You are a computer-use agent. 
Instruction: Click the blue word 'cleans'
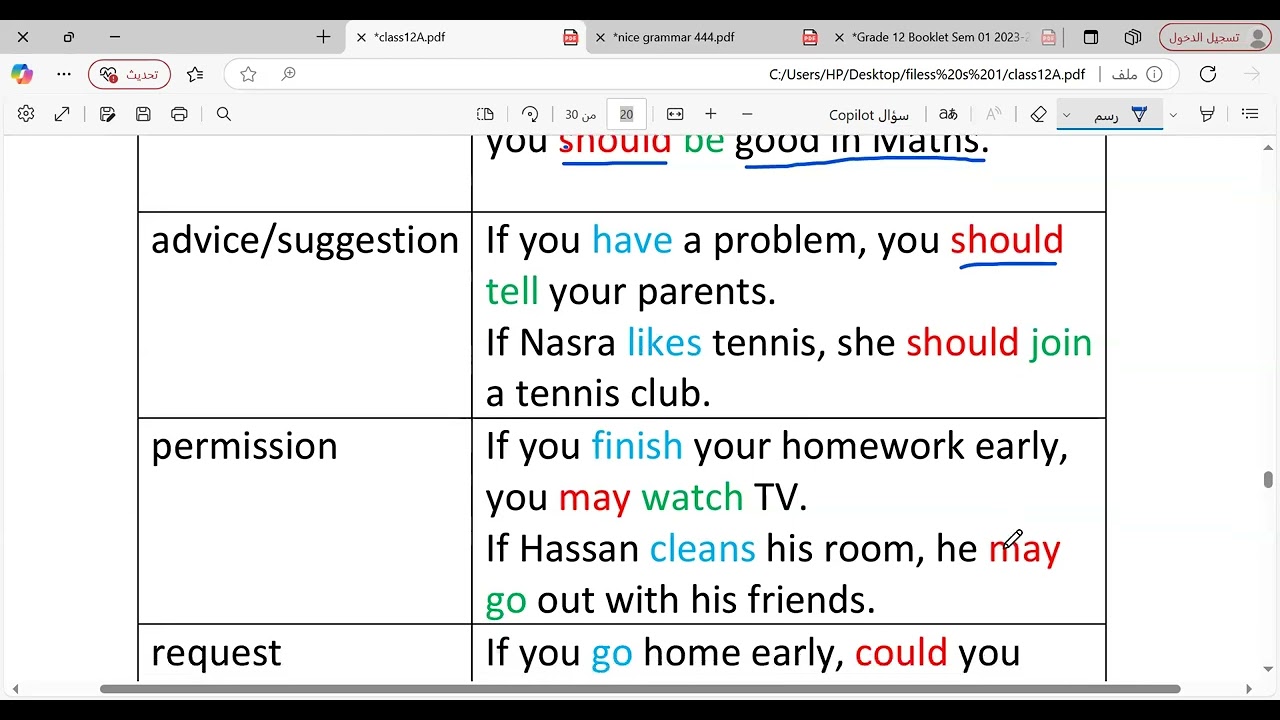point(702,549)
